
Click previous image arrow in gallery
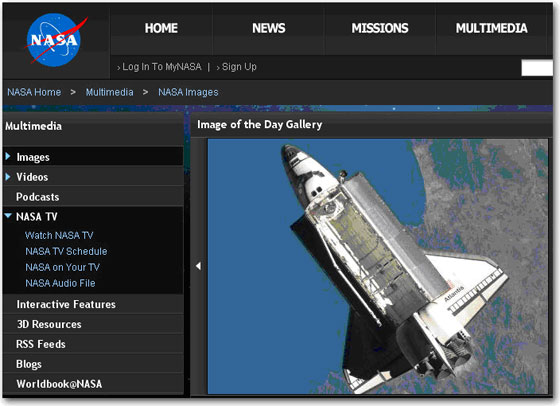pos(199,266)
